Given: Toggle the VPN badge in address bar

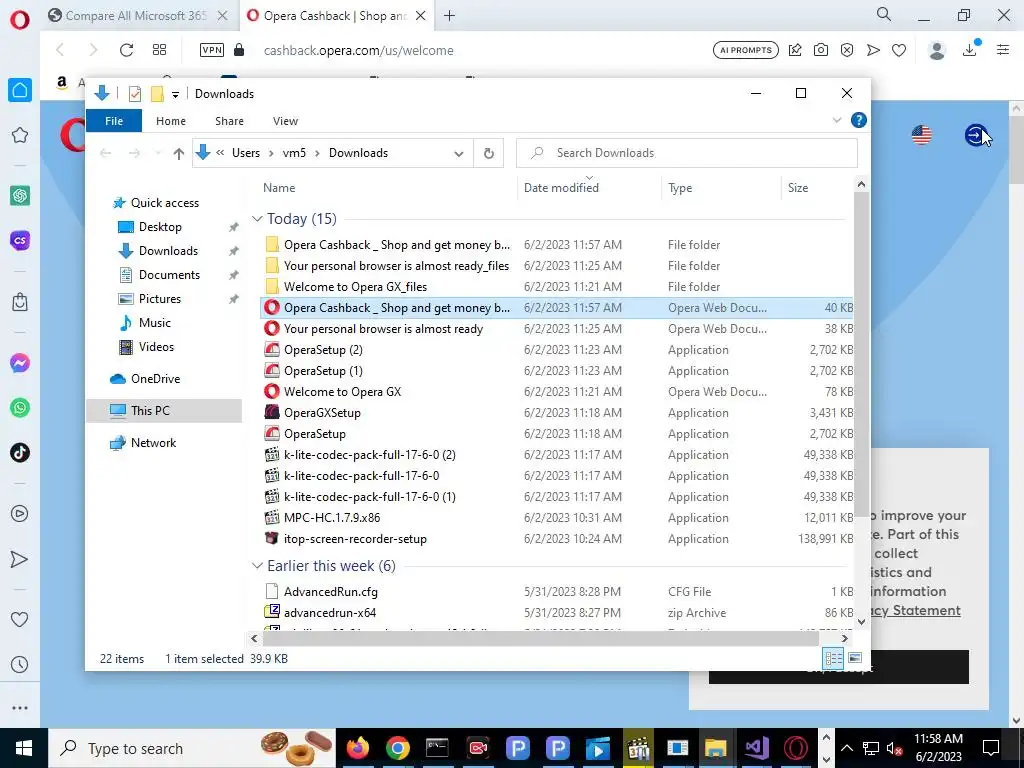Looking at the screenshot, I should click(x=212, y=50).
